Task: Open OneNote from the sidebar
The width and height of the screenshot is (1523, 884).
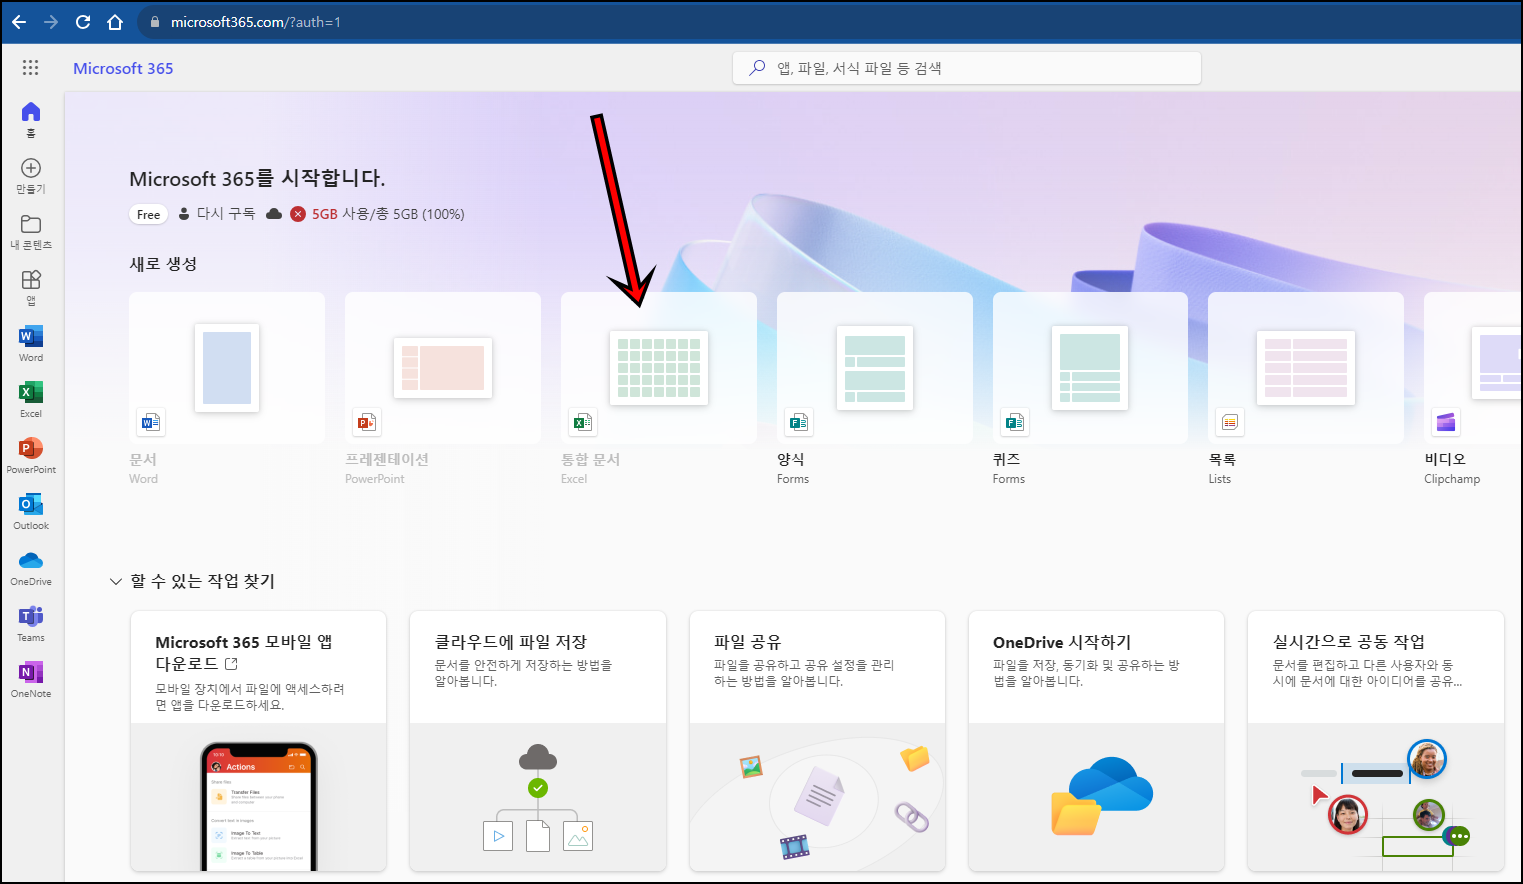Action: coord(31,679)
